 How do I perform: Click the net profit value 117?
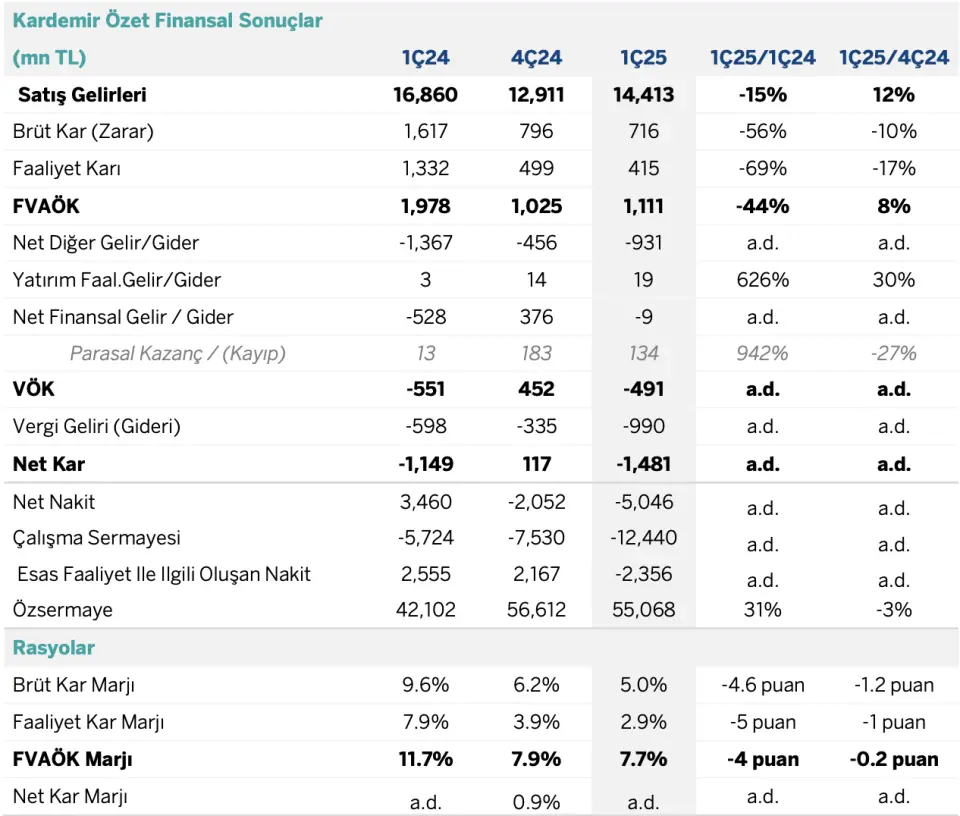536,464
